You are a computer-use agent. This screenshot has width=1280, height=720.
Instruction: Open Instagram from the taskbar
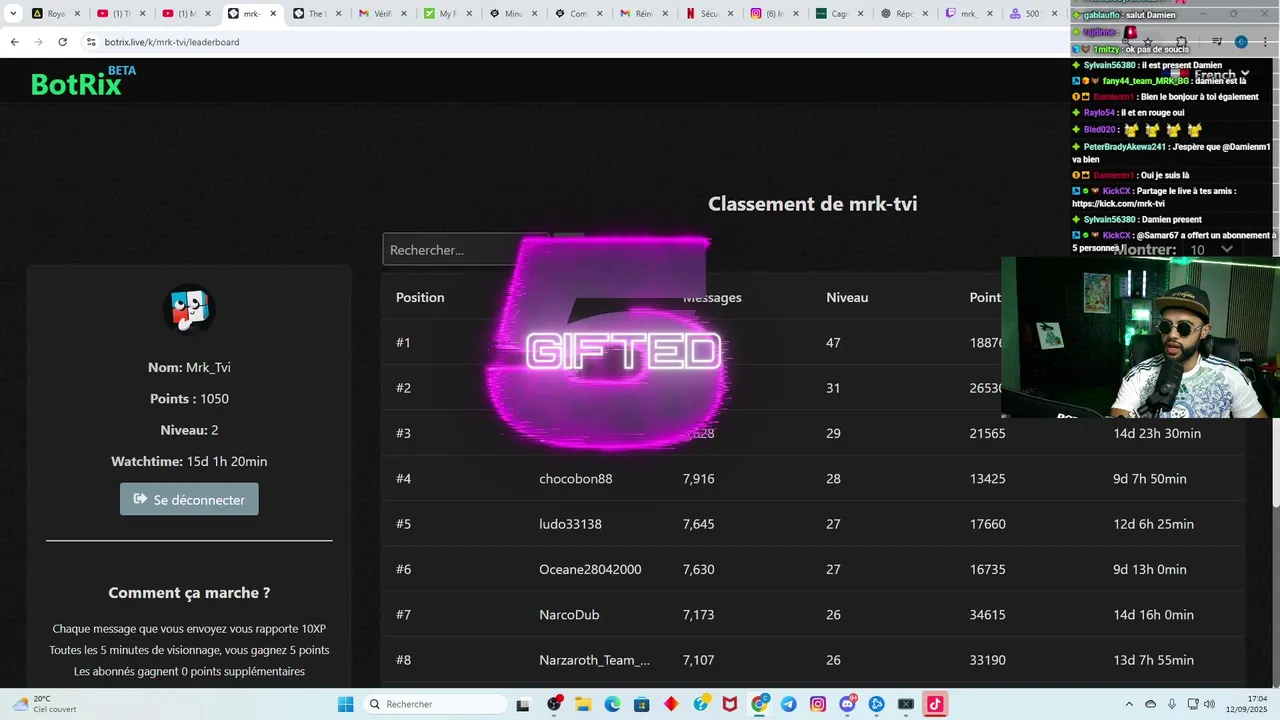pyautogui.click(x=818, y=704)
